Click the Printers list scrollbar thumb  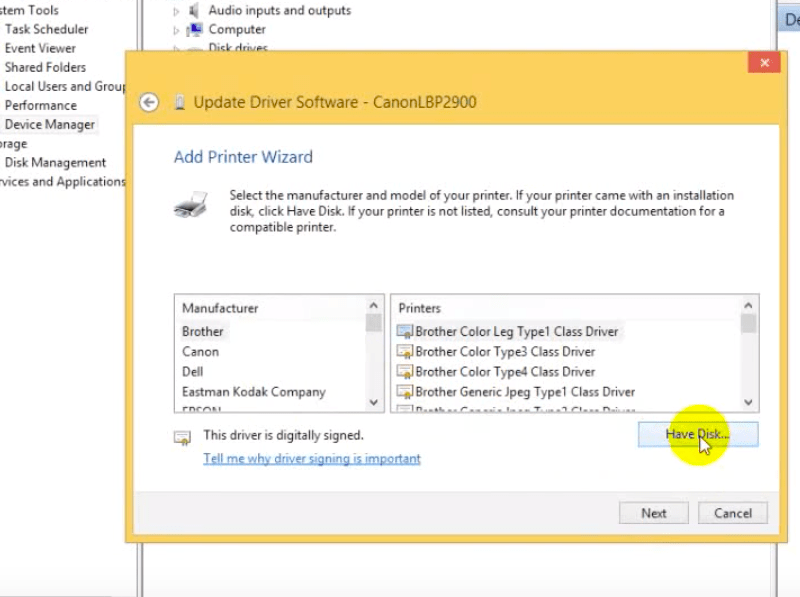coord(748,324)
